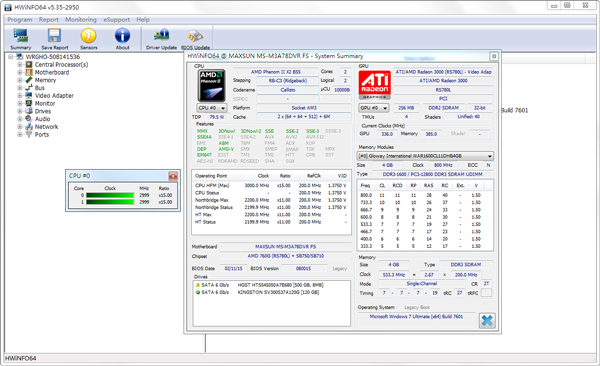Click the core 0 clock bar
This screenshot has height=366, width=600.
pos(110,195)
